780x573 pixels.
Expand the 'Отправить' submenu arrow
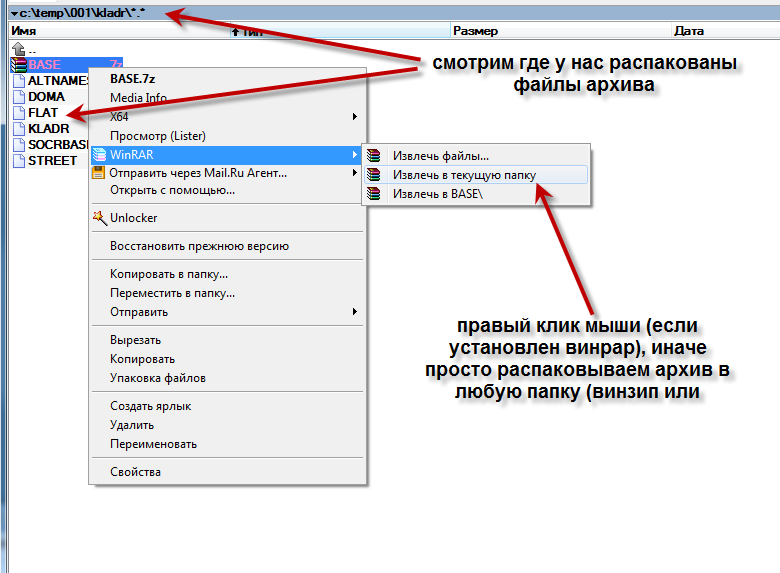(x=354, y=312)
